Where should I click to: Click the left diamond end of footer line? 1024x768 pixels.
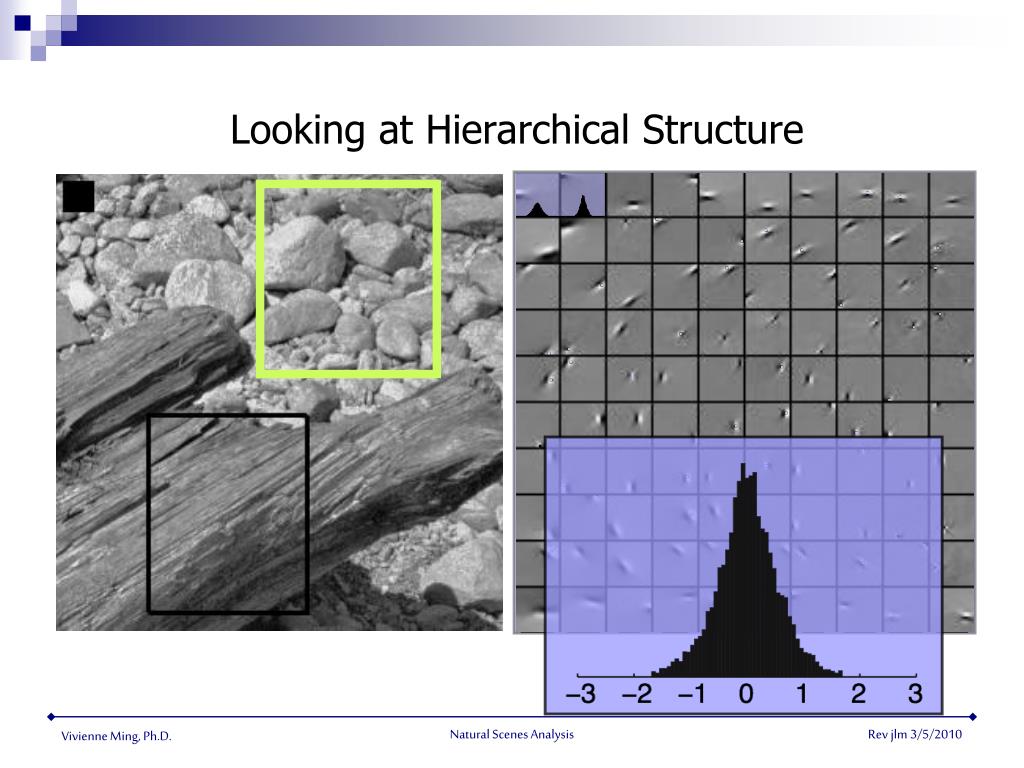click(x=51, y=717)
